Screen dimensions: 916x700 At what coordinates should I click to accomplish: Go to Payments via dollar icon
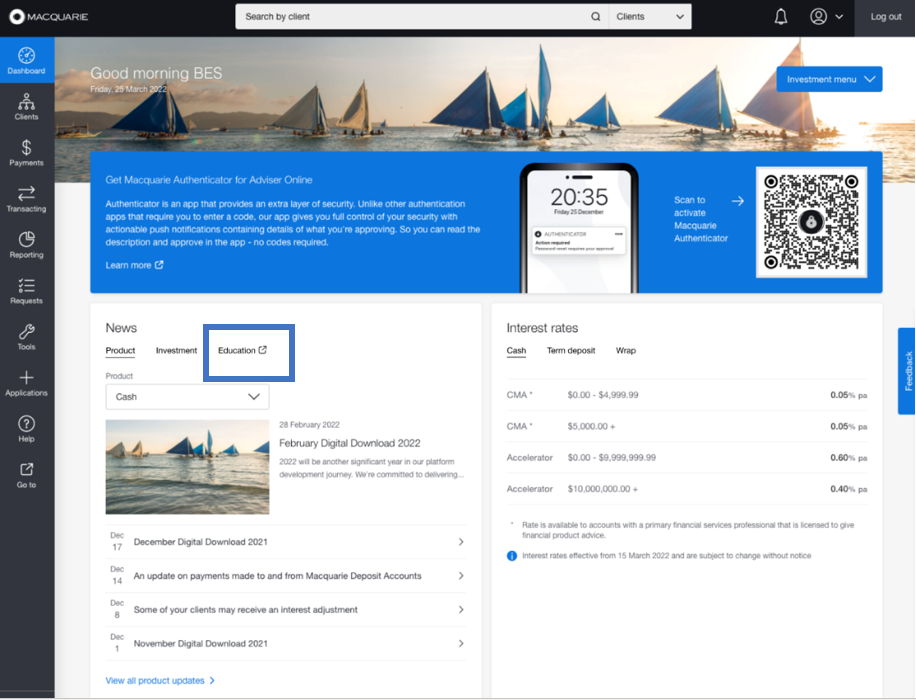[x=26, y=153]
